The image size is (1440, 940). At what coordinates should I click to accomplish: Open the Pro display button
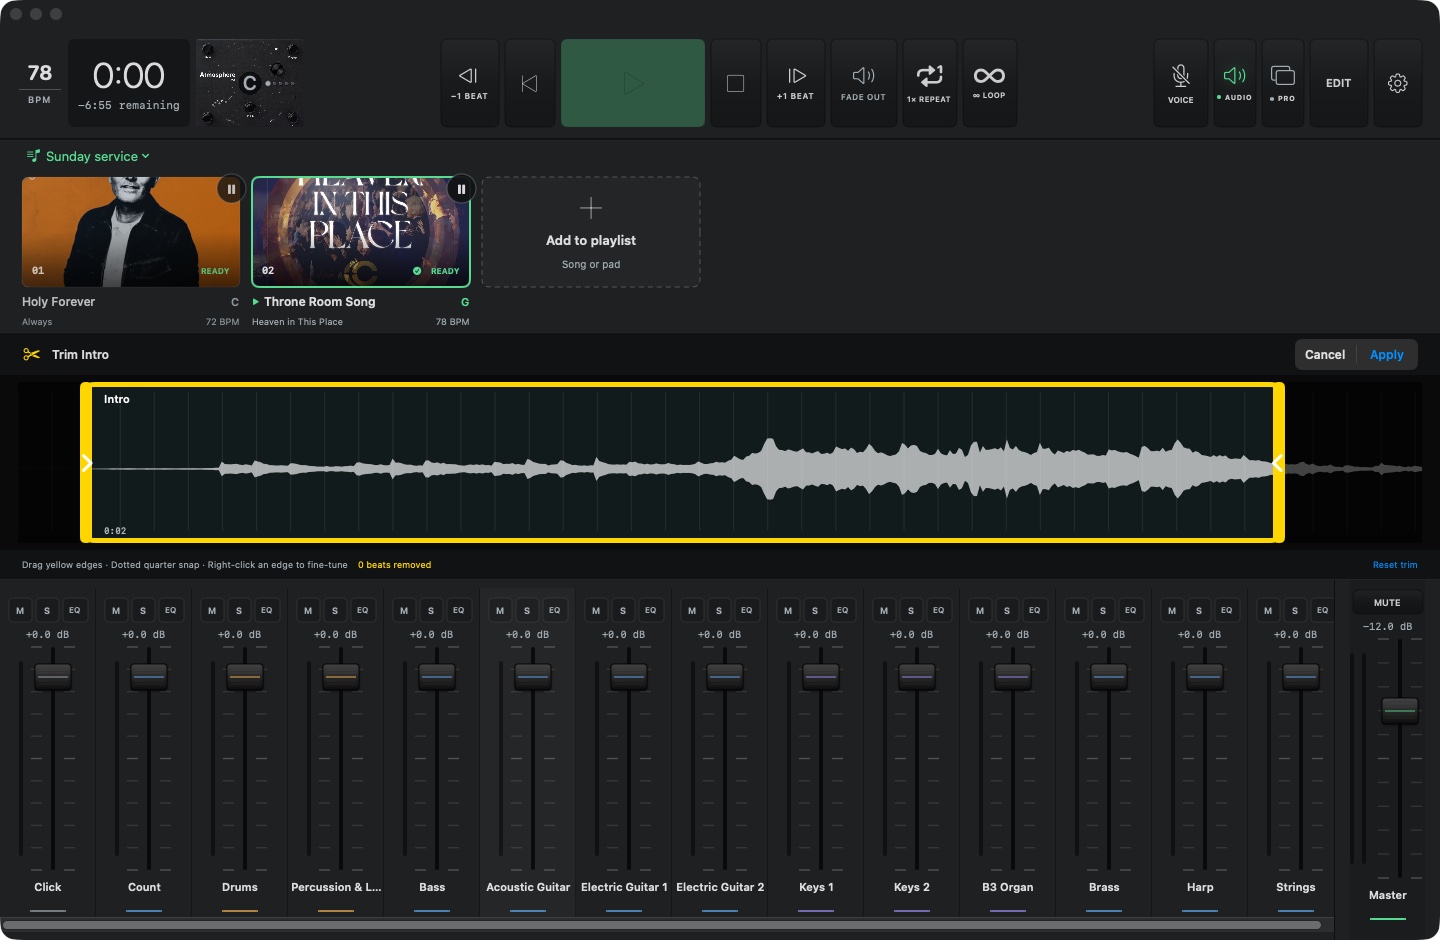1283,83
